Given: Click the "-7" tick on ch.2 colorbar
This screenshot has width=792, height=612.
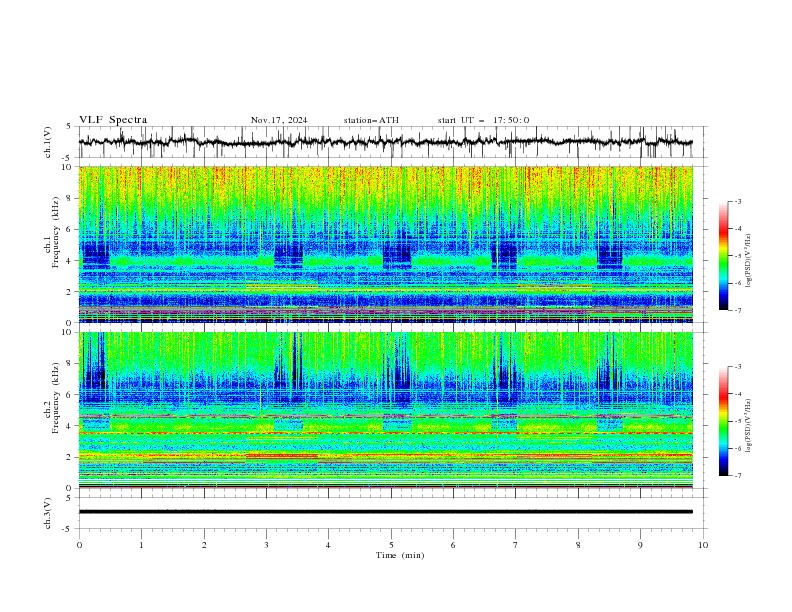Looking at the screenshot, I should [737, 476].
